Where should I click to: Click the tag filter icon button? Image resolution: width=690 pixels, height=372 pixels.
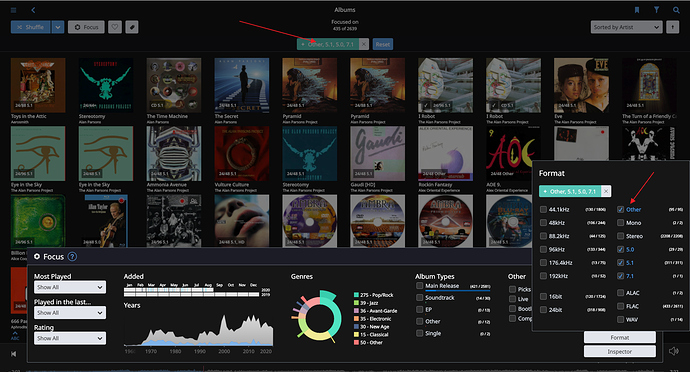click(132, 27)
